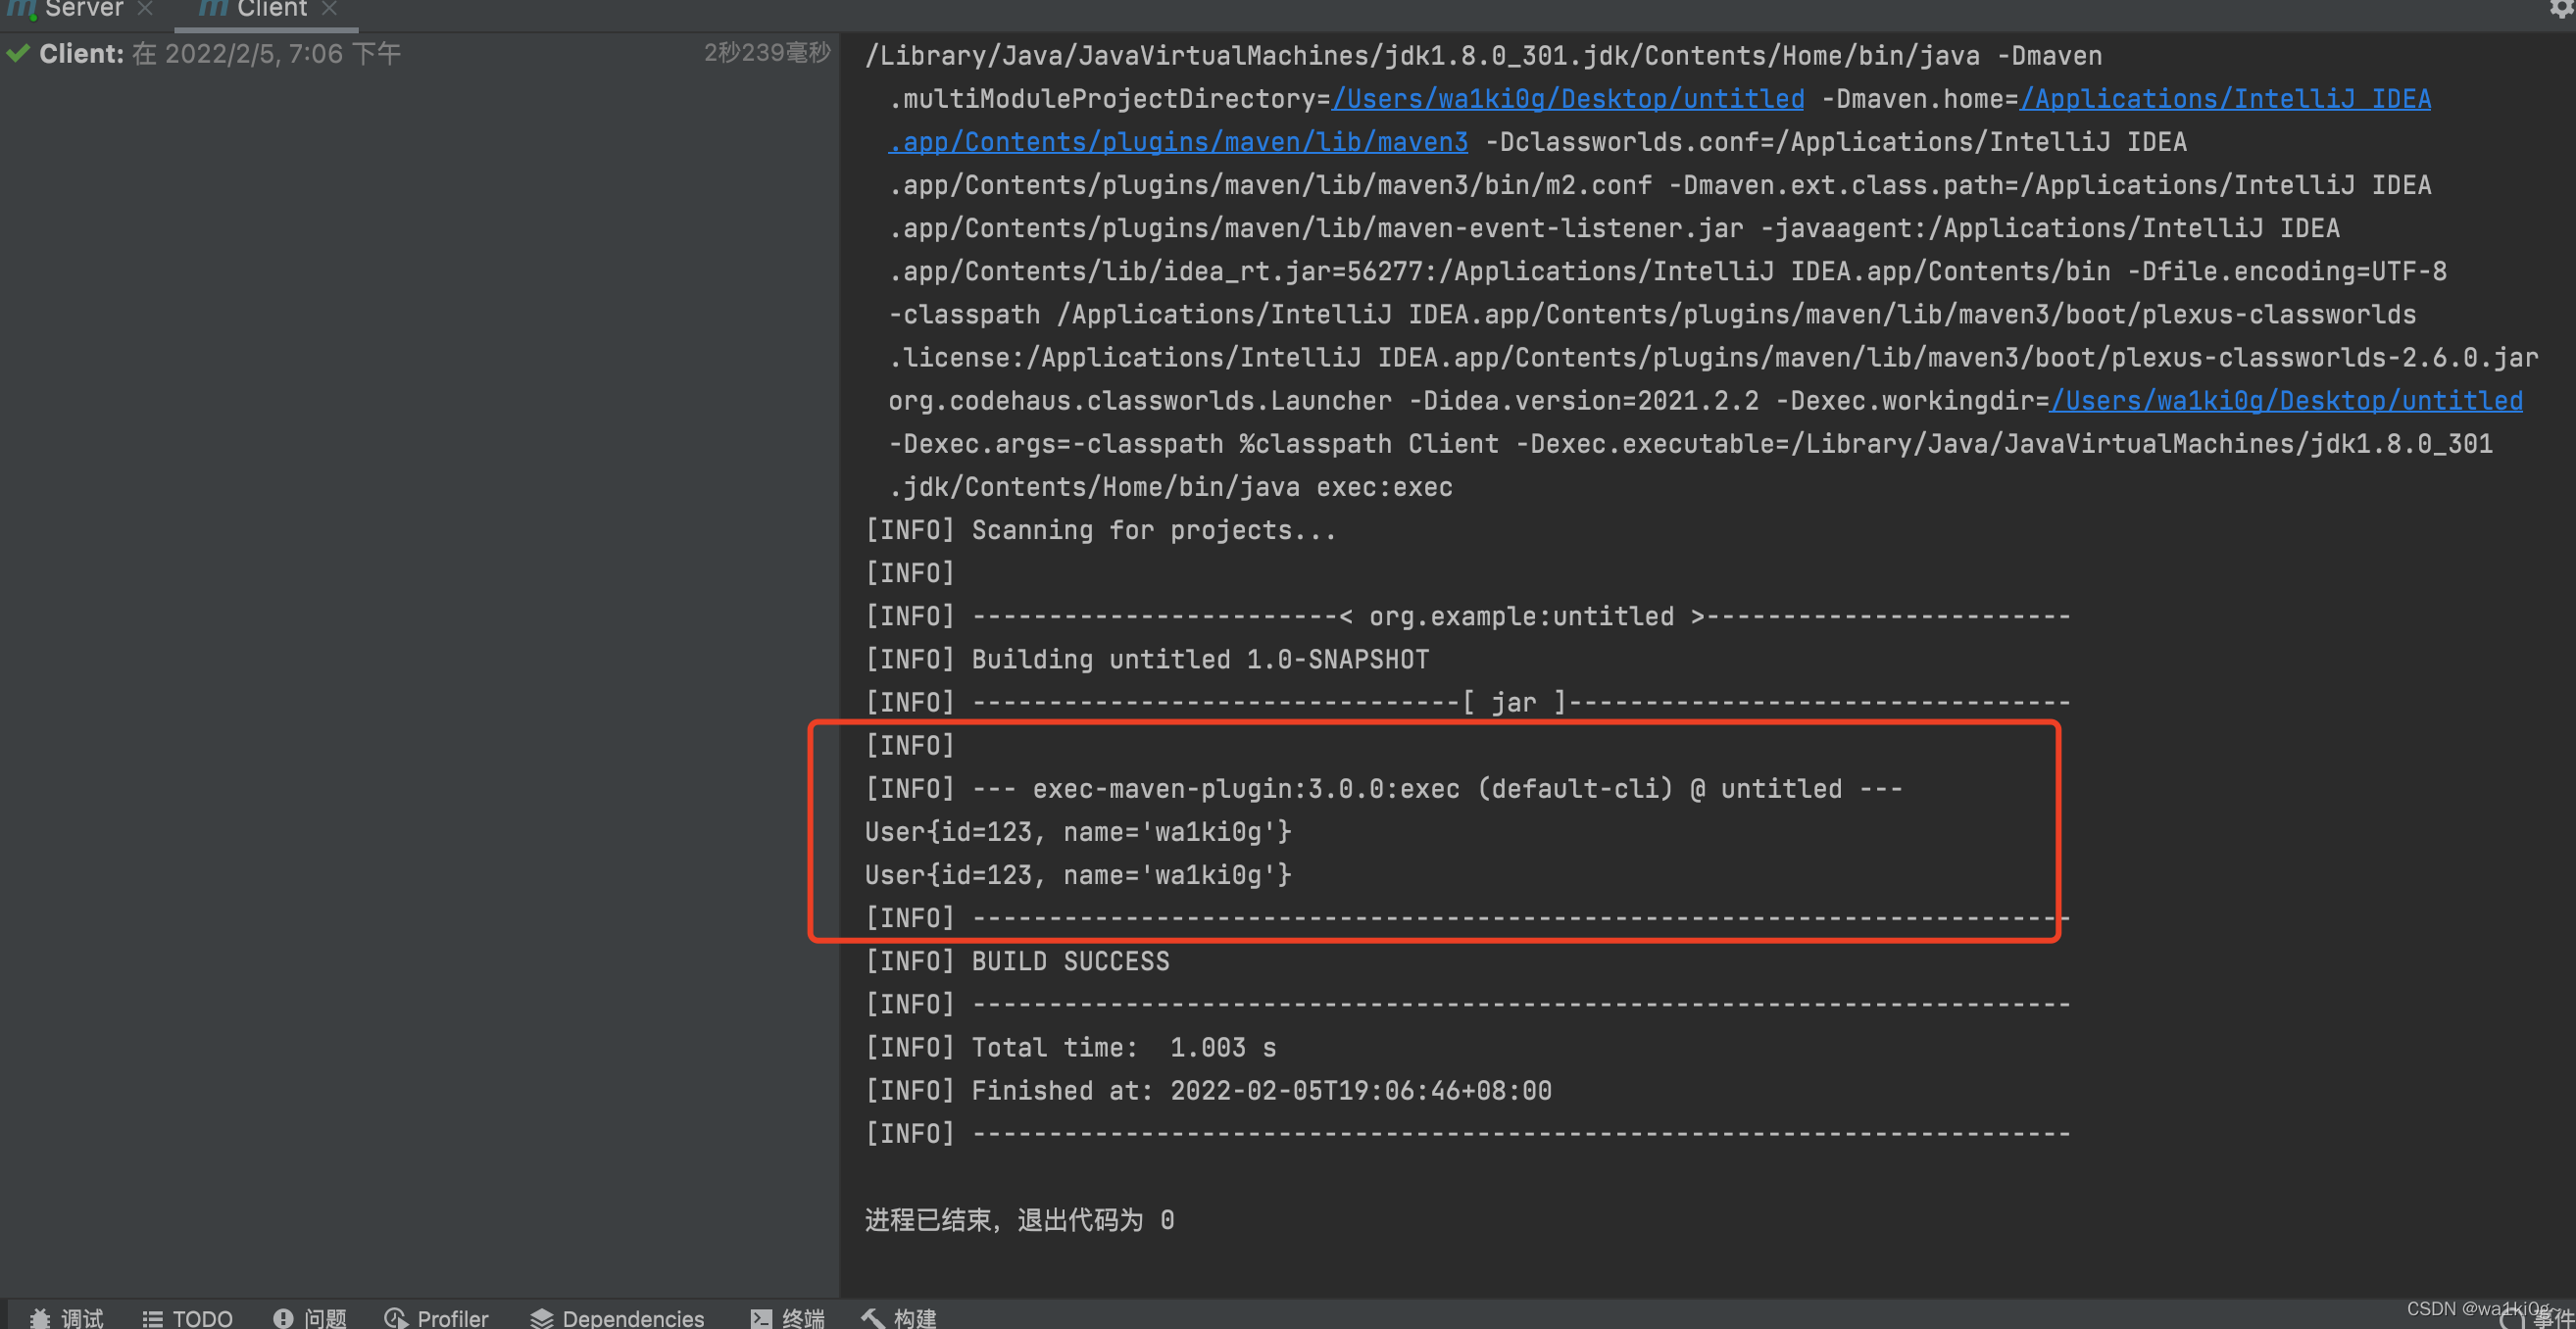Image resolution: width=2576 pixels, height=1329 pixels.
Task: Click the green success checkmark beside Client
Action: (18, 54)
